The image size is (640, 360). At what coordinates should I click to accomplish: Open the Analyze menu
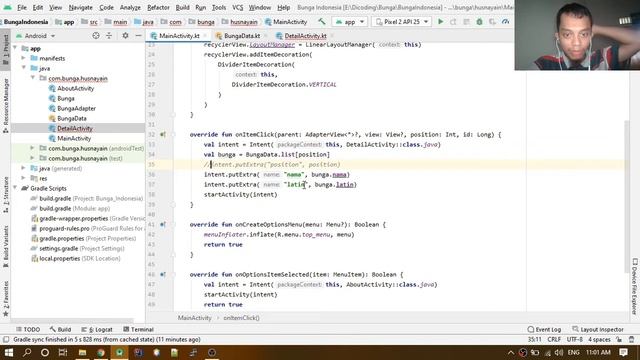(x=130, y=7)
